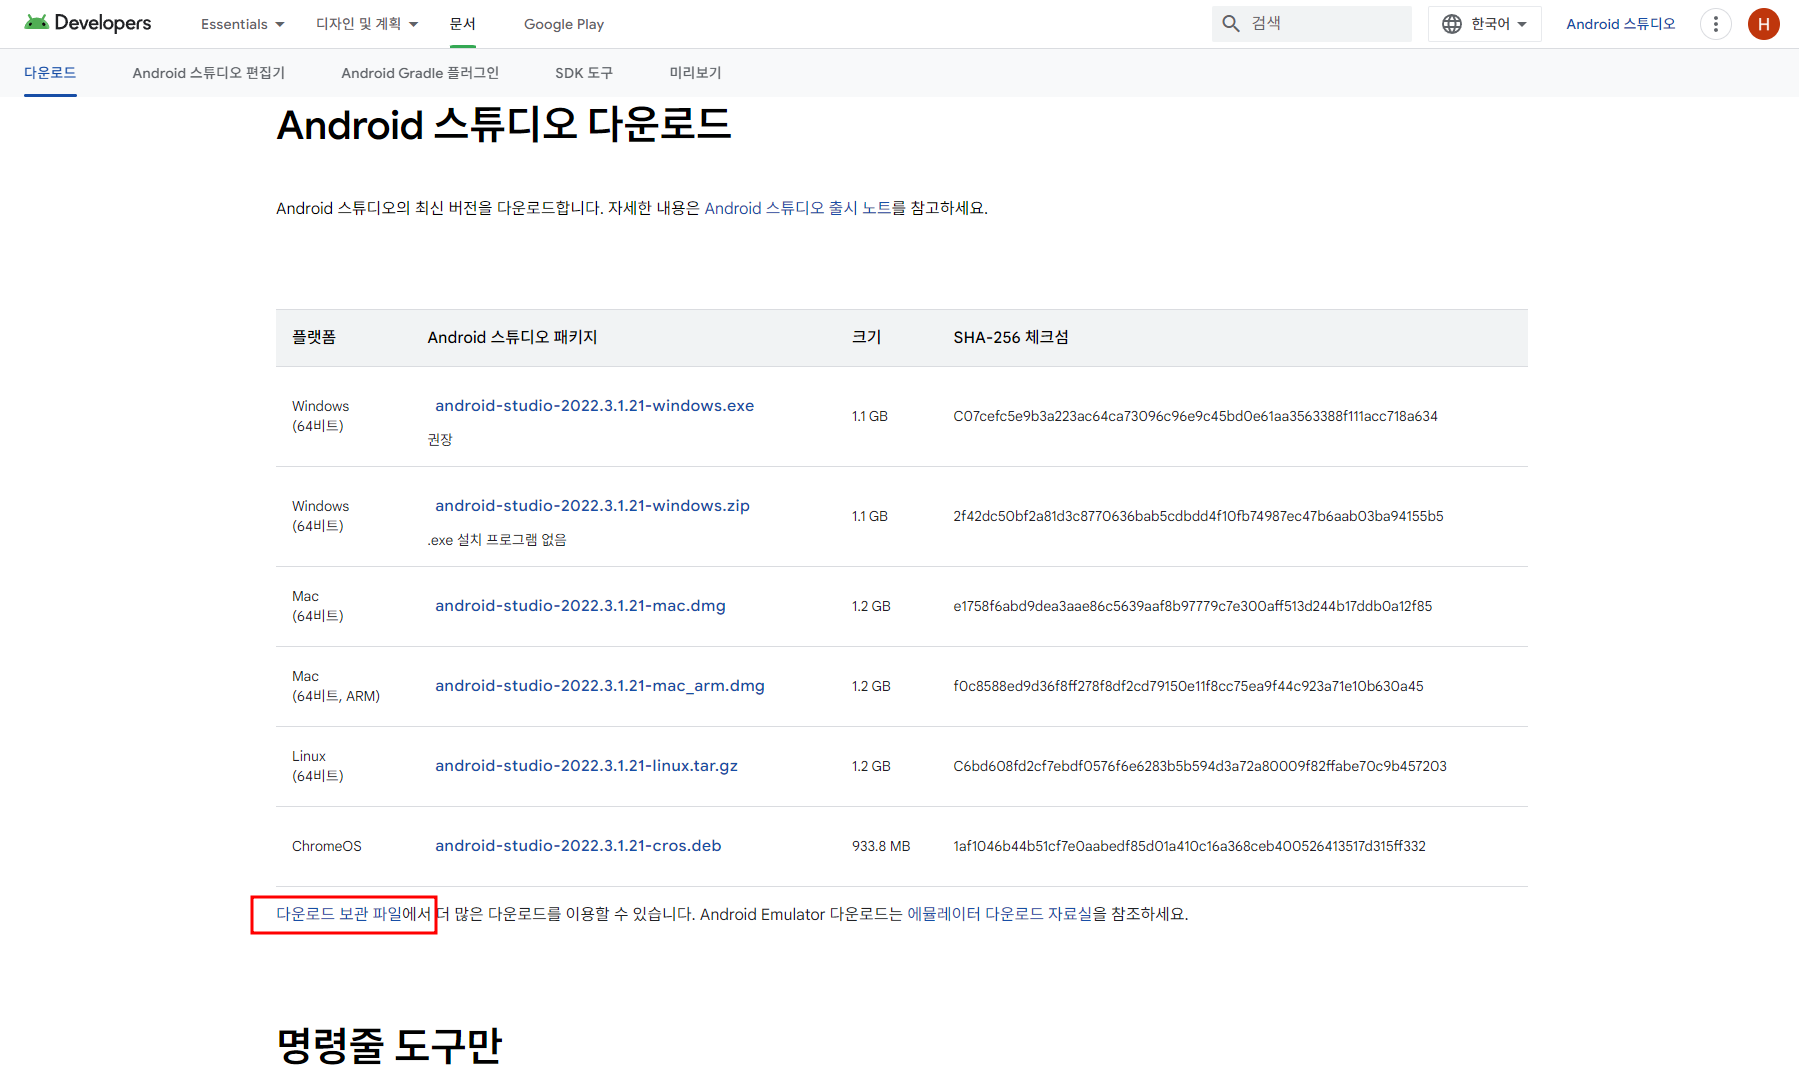Click the Mac (64비트, ARM) platform cell
The width and height of the screenshot is (1799, 1075).
(336, 686)
